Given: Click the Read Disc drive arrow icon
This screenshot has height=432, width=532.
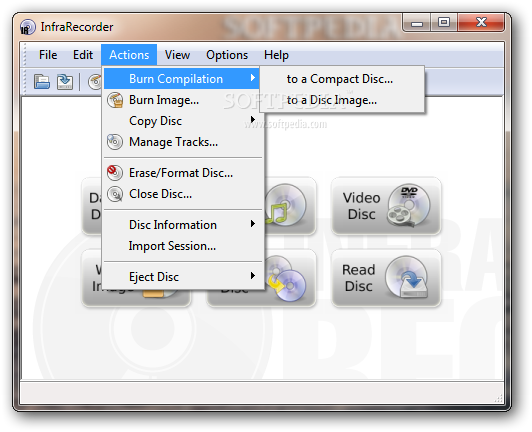Looking at the screenshot, I should [x=407, y=278].
